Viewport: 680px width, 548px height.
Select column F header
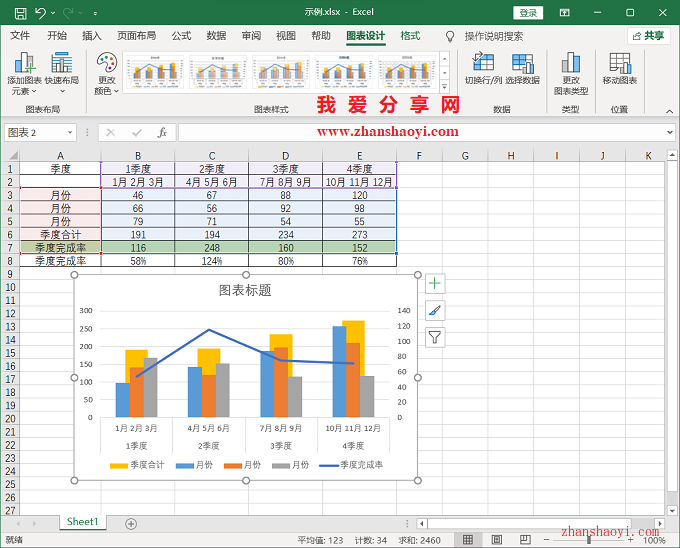click(x=419, y=155)
